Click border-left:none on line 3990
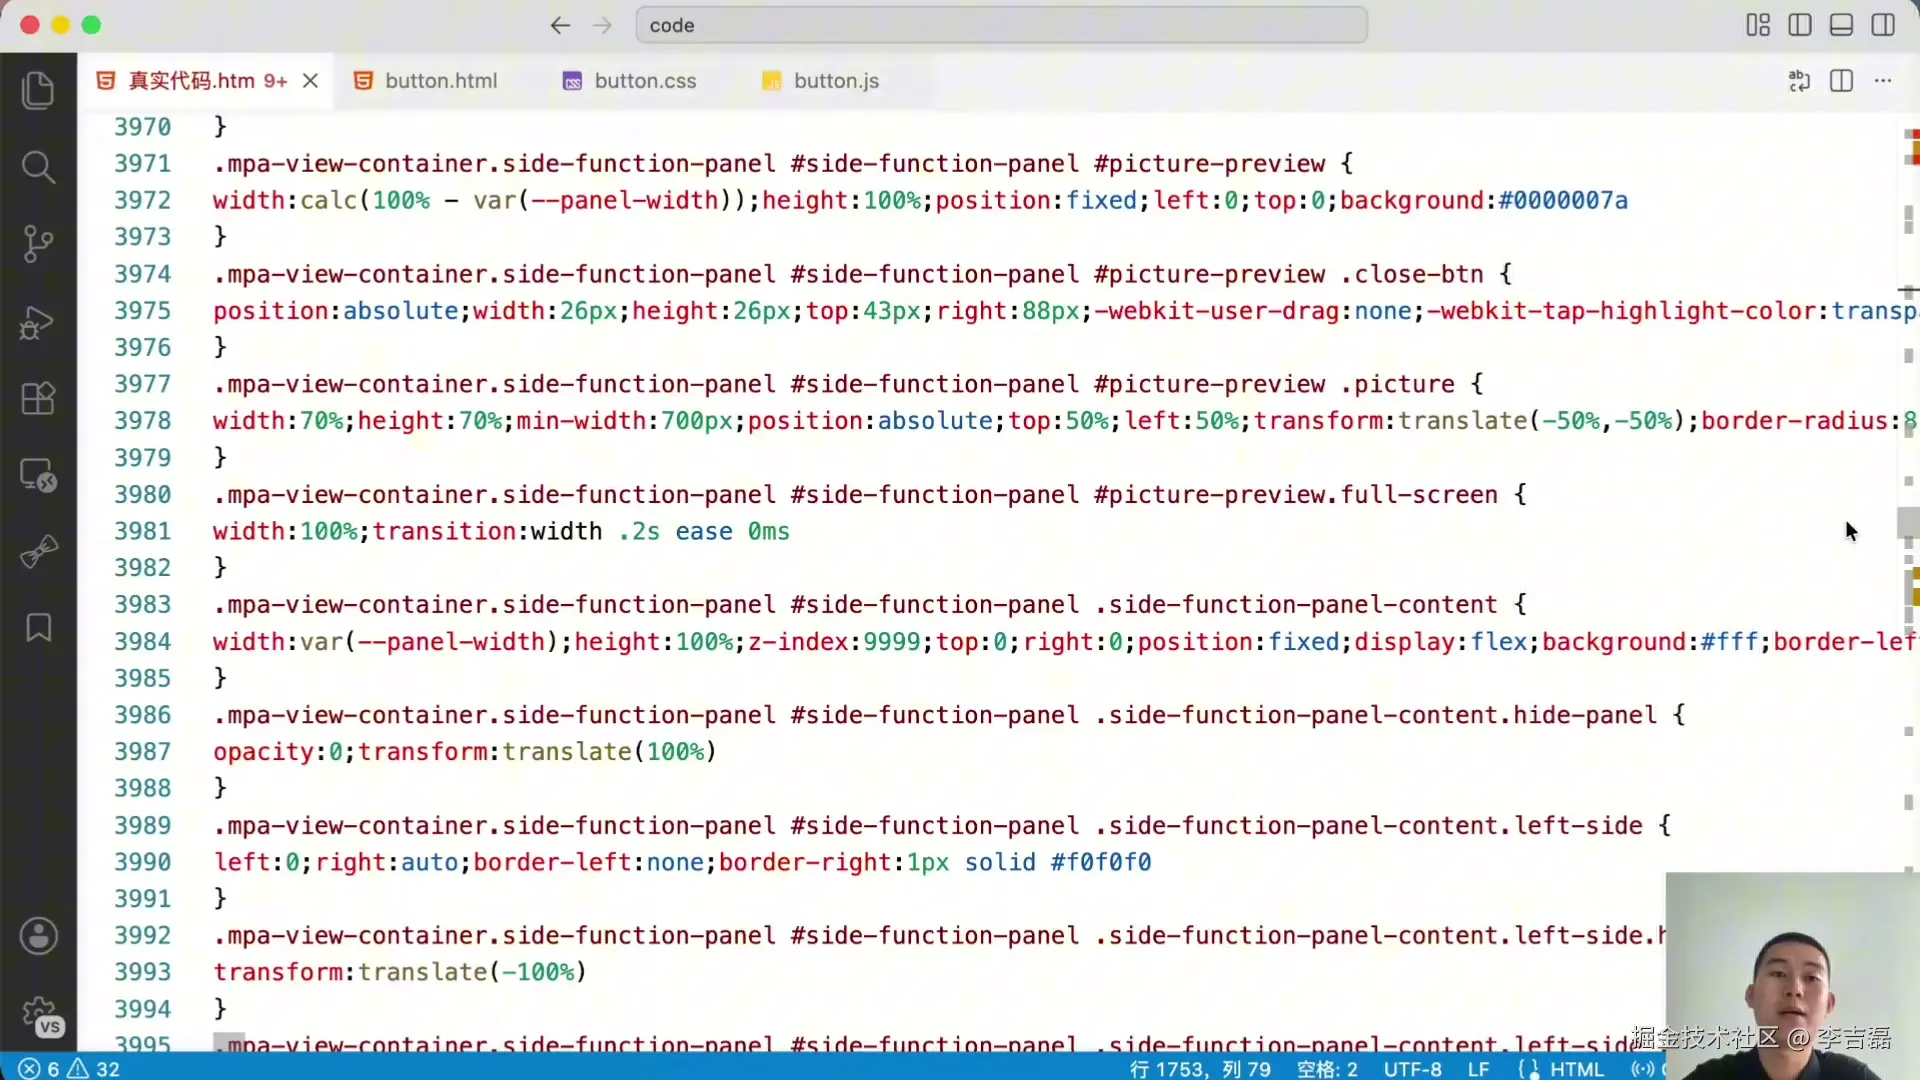This screenshot has width=1920, height=1080. click(588, 863)
